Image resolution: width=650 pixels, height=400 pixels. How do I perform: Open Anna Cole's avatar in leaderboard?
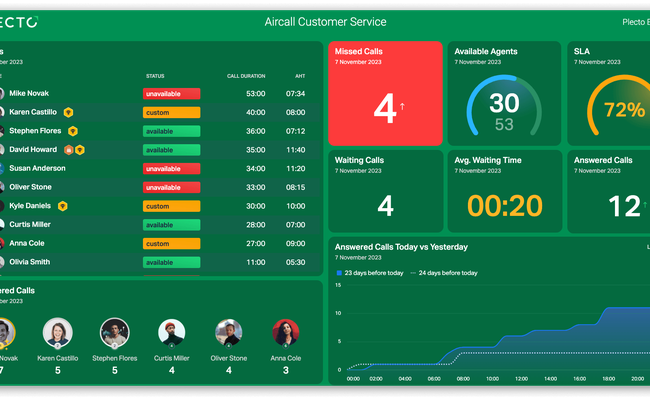[286, 332]
